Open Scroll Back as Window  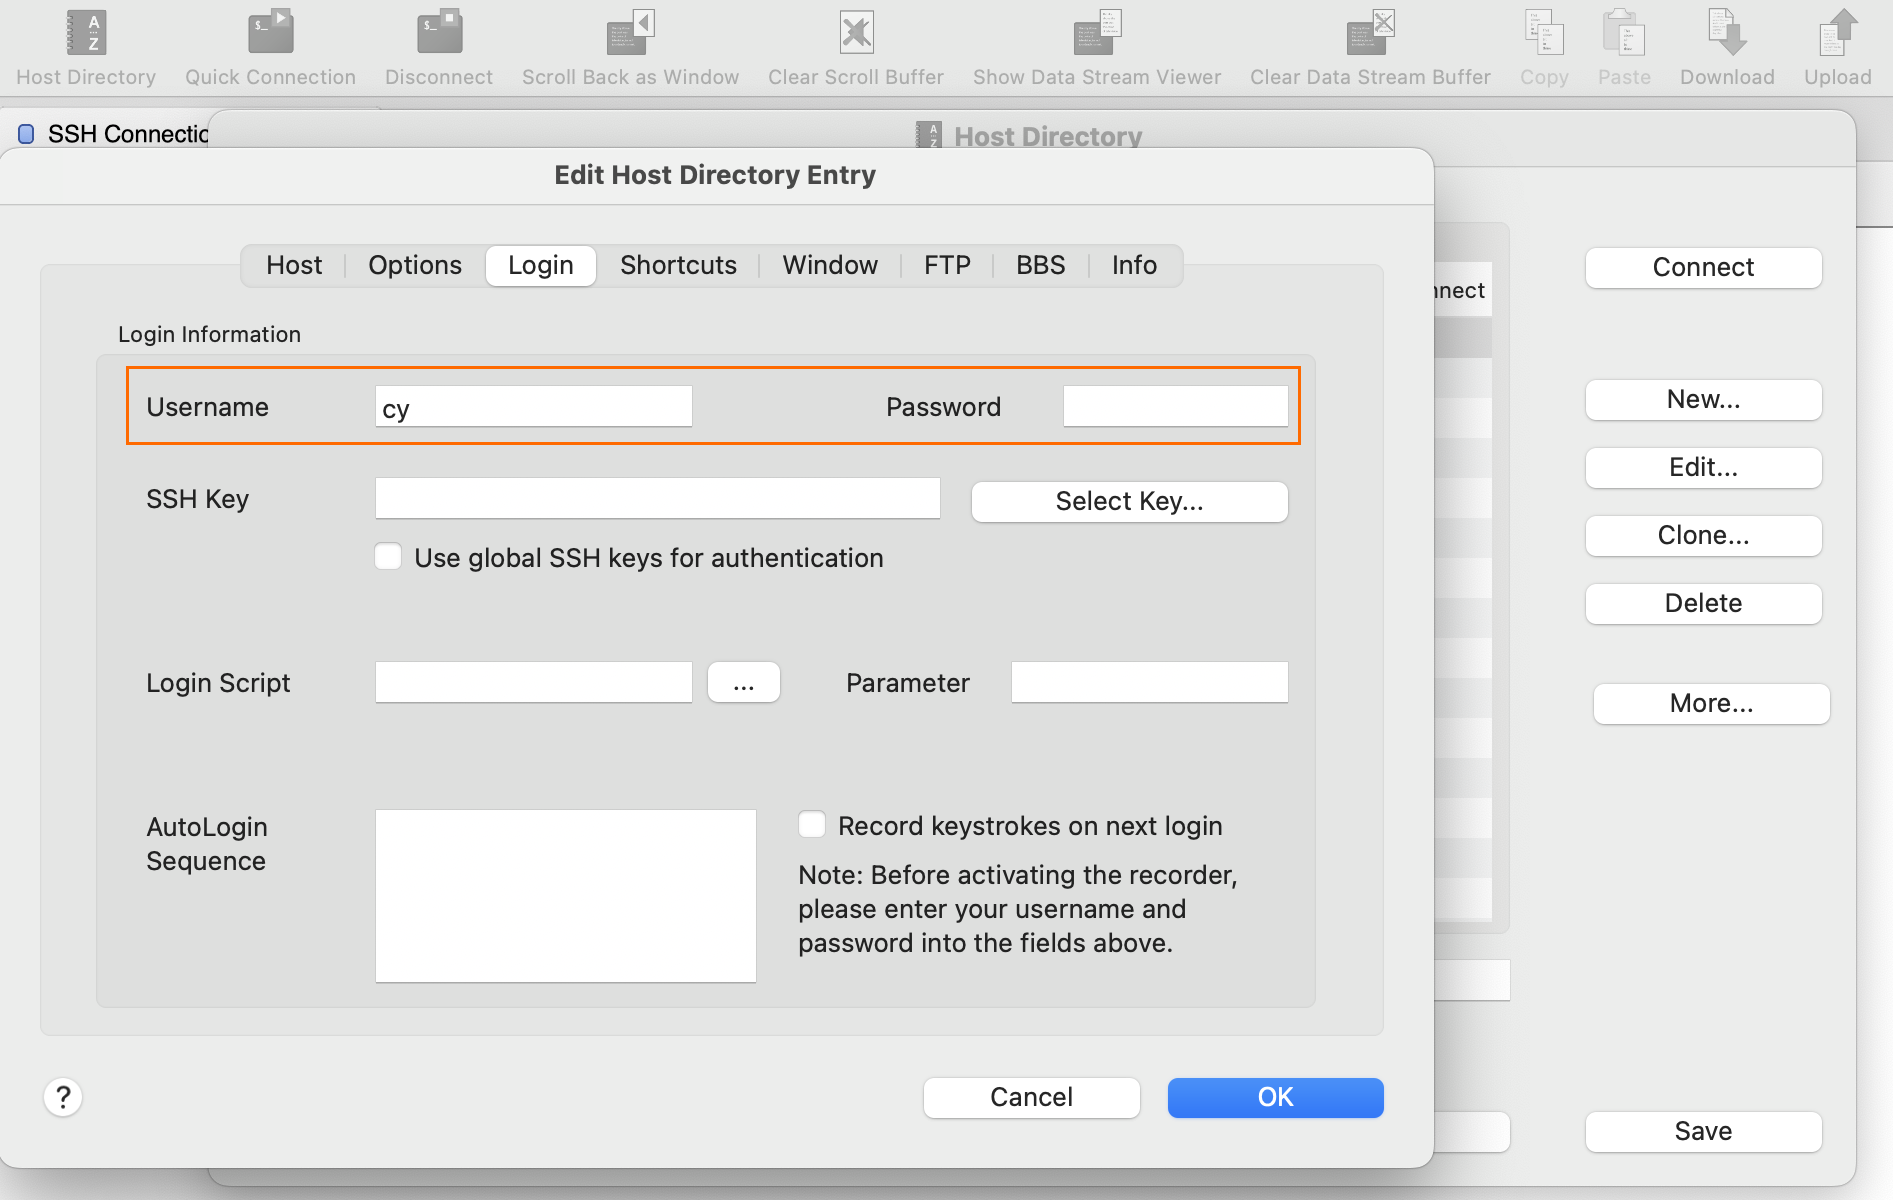(x=630, y=33)
